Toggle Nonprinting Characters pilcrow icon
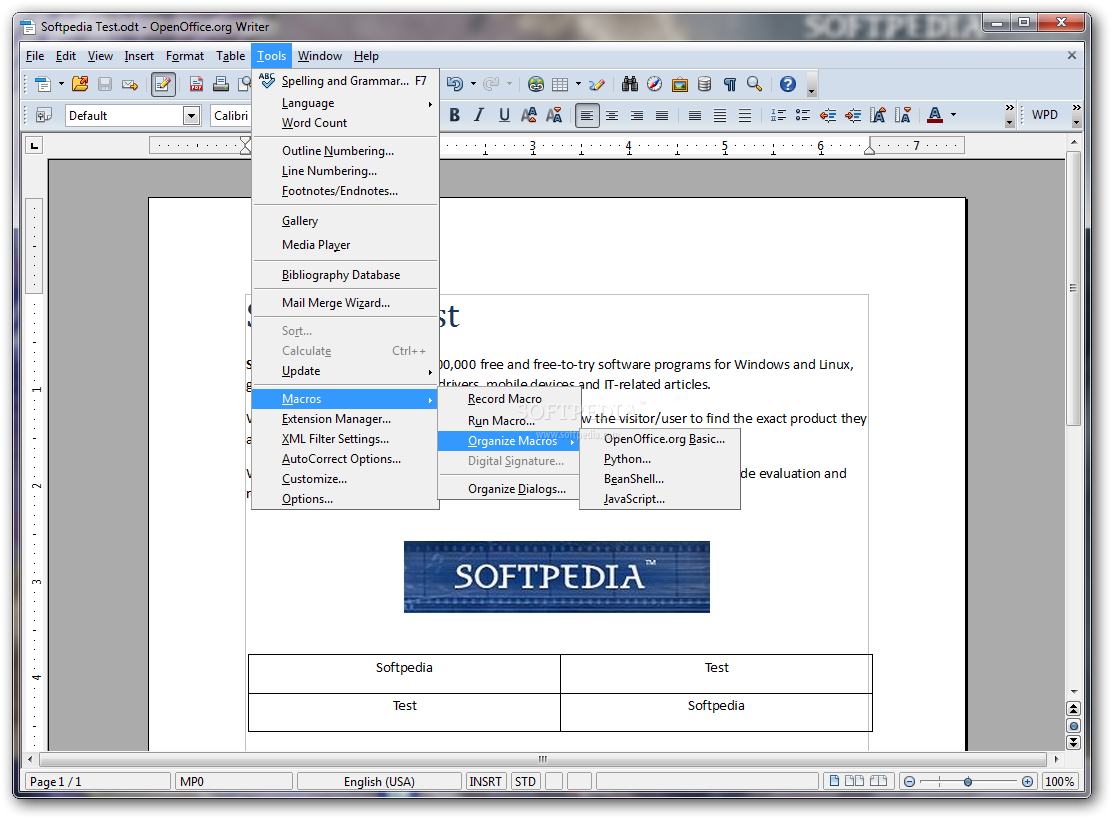Image resolution: width=1112 pixels, height=819 pixels. [730, 84]
